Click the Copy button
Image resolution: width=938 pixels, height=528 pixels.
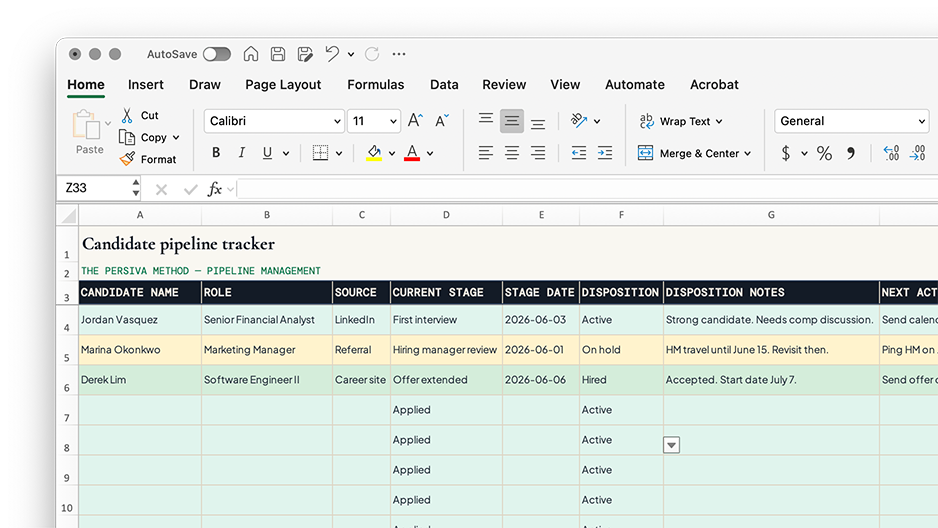click(144, 138)
